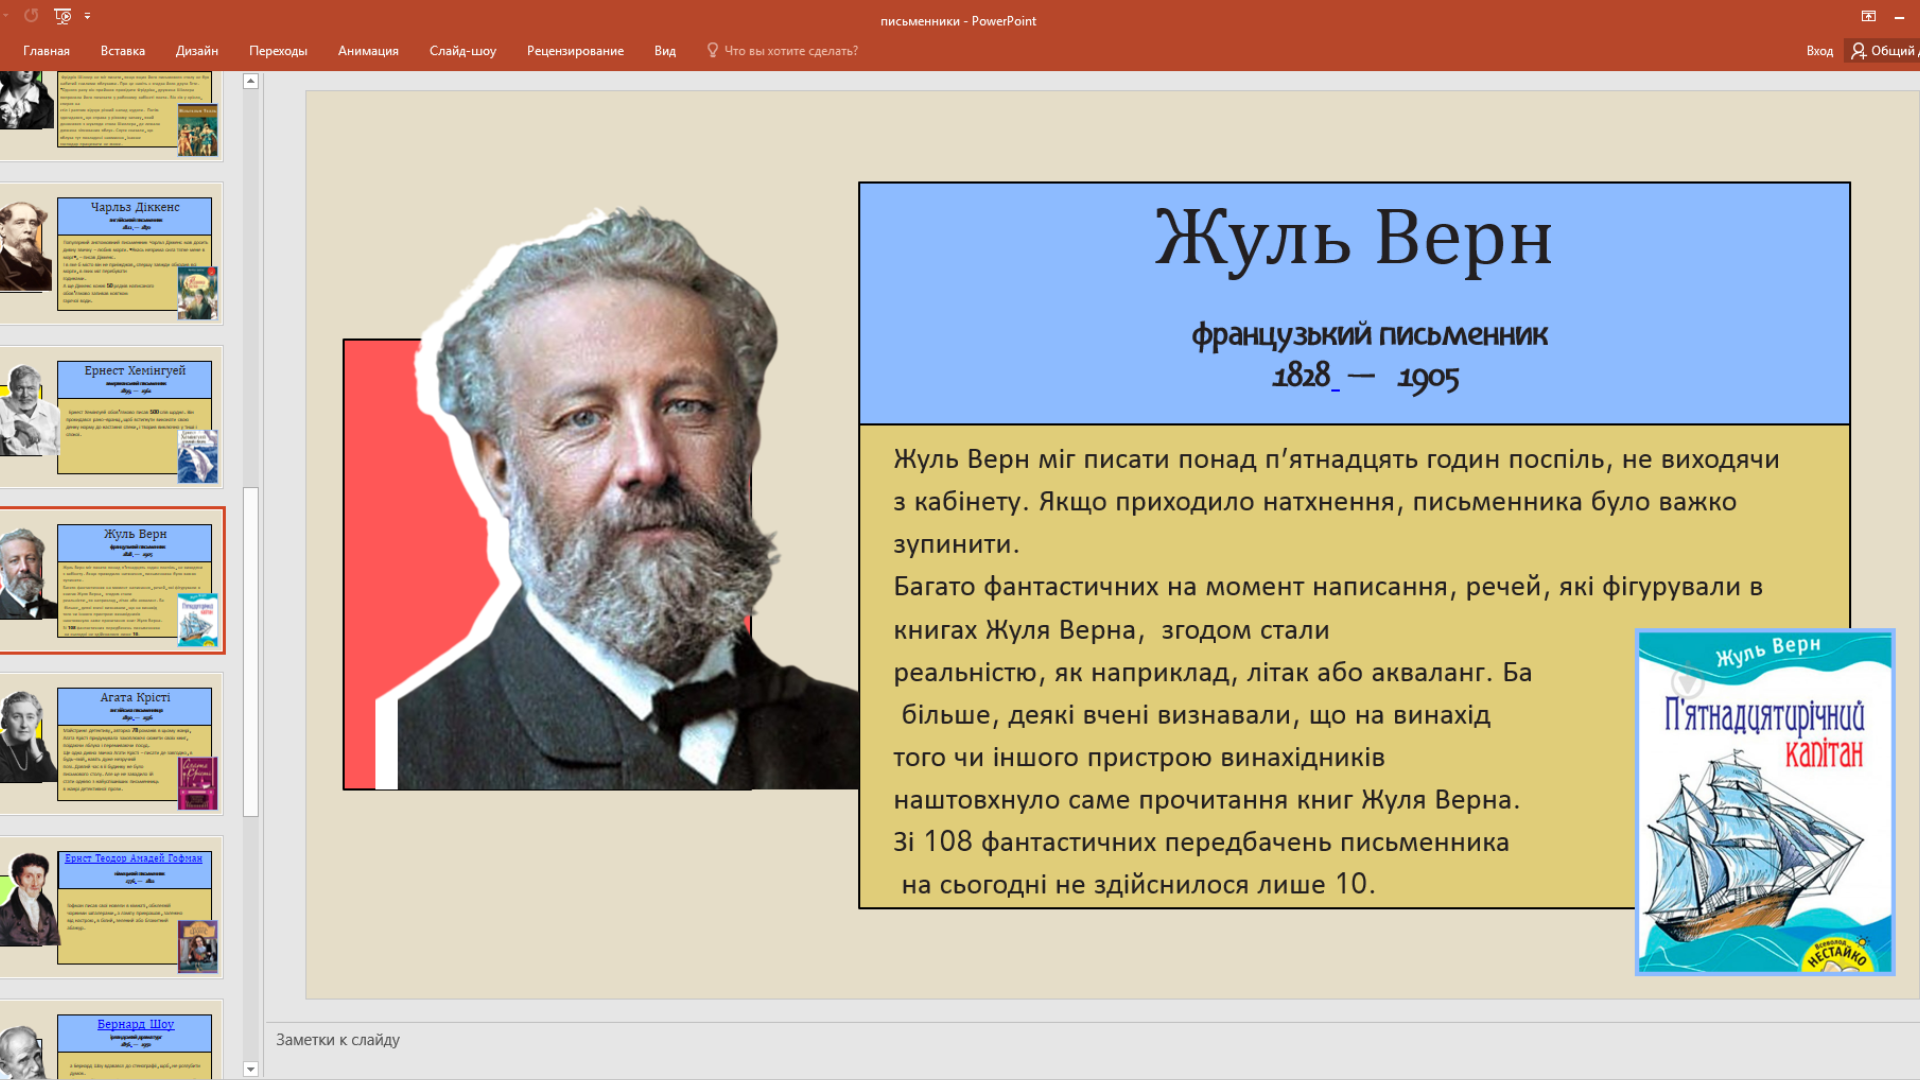The image size is (1920, 1080).
Task: Select the 'П'ятнадцятирічний капітан' book cover image
Action: click(x=1765, y=802)
